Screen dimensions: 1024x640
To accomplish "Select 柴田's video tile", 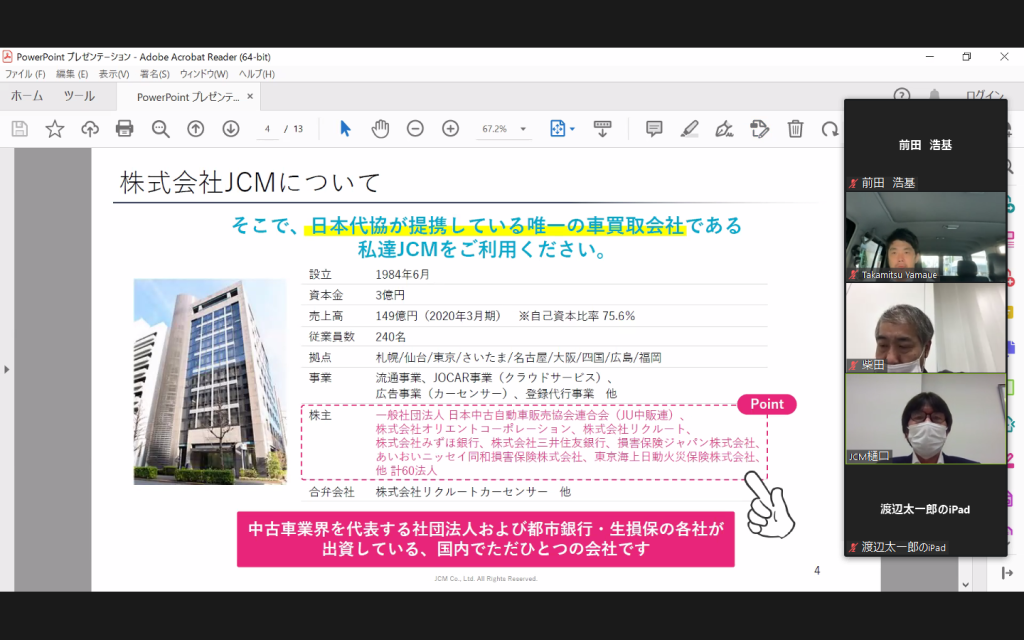I will click(925, 327).
